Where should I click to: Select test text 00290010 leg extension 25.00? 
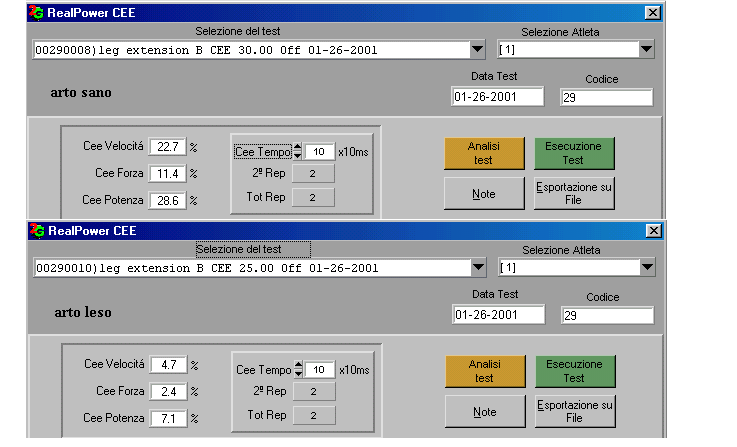[207, 268]
